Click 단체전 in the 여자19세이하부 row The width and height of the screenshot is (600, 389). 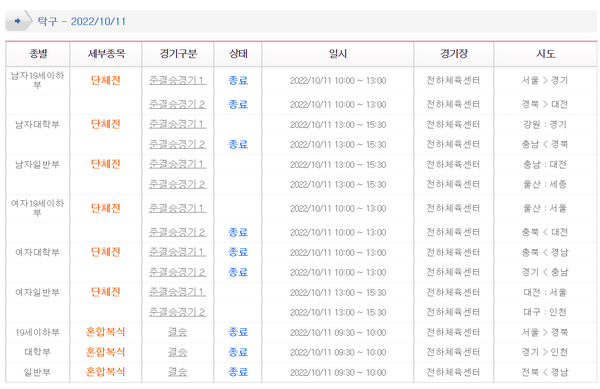(106, 208)
